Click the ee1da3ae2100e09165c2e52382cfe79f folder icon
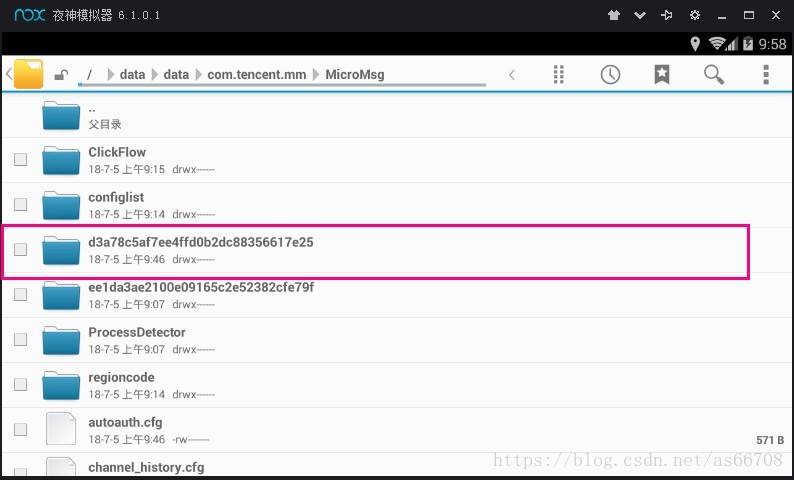Viewport: 794px width, 480px height. pos(61,295)
